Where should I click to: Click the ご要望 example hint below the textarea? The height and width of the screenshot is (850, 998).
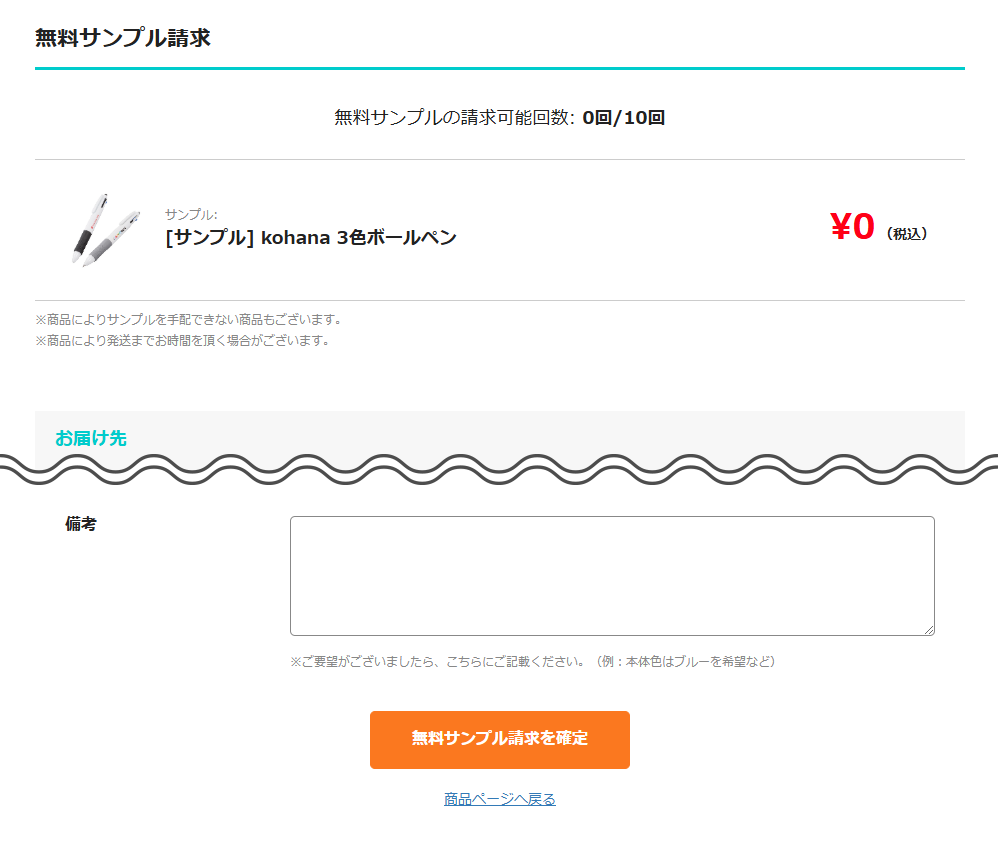point(532,660)
